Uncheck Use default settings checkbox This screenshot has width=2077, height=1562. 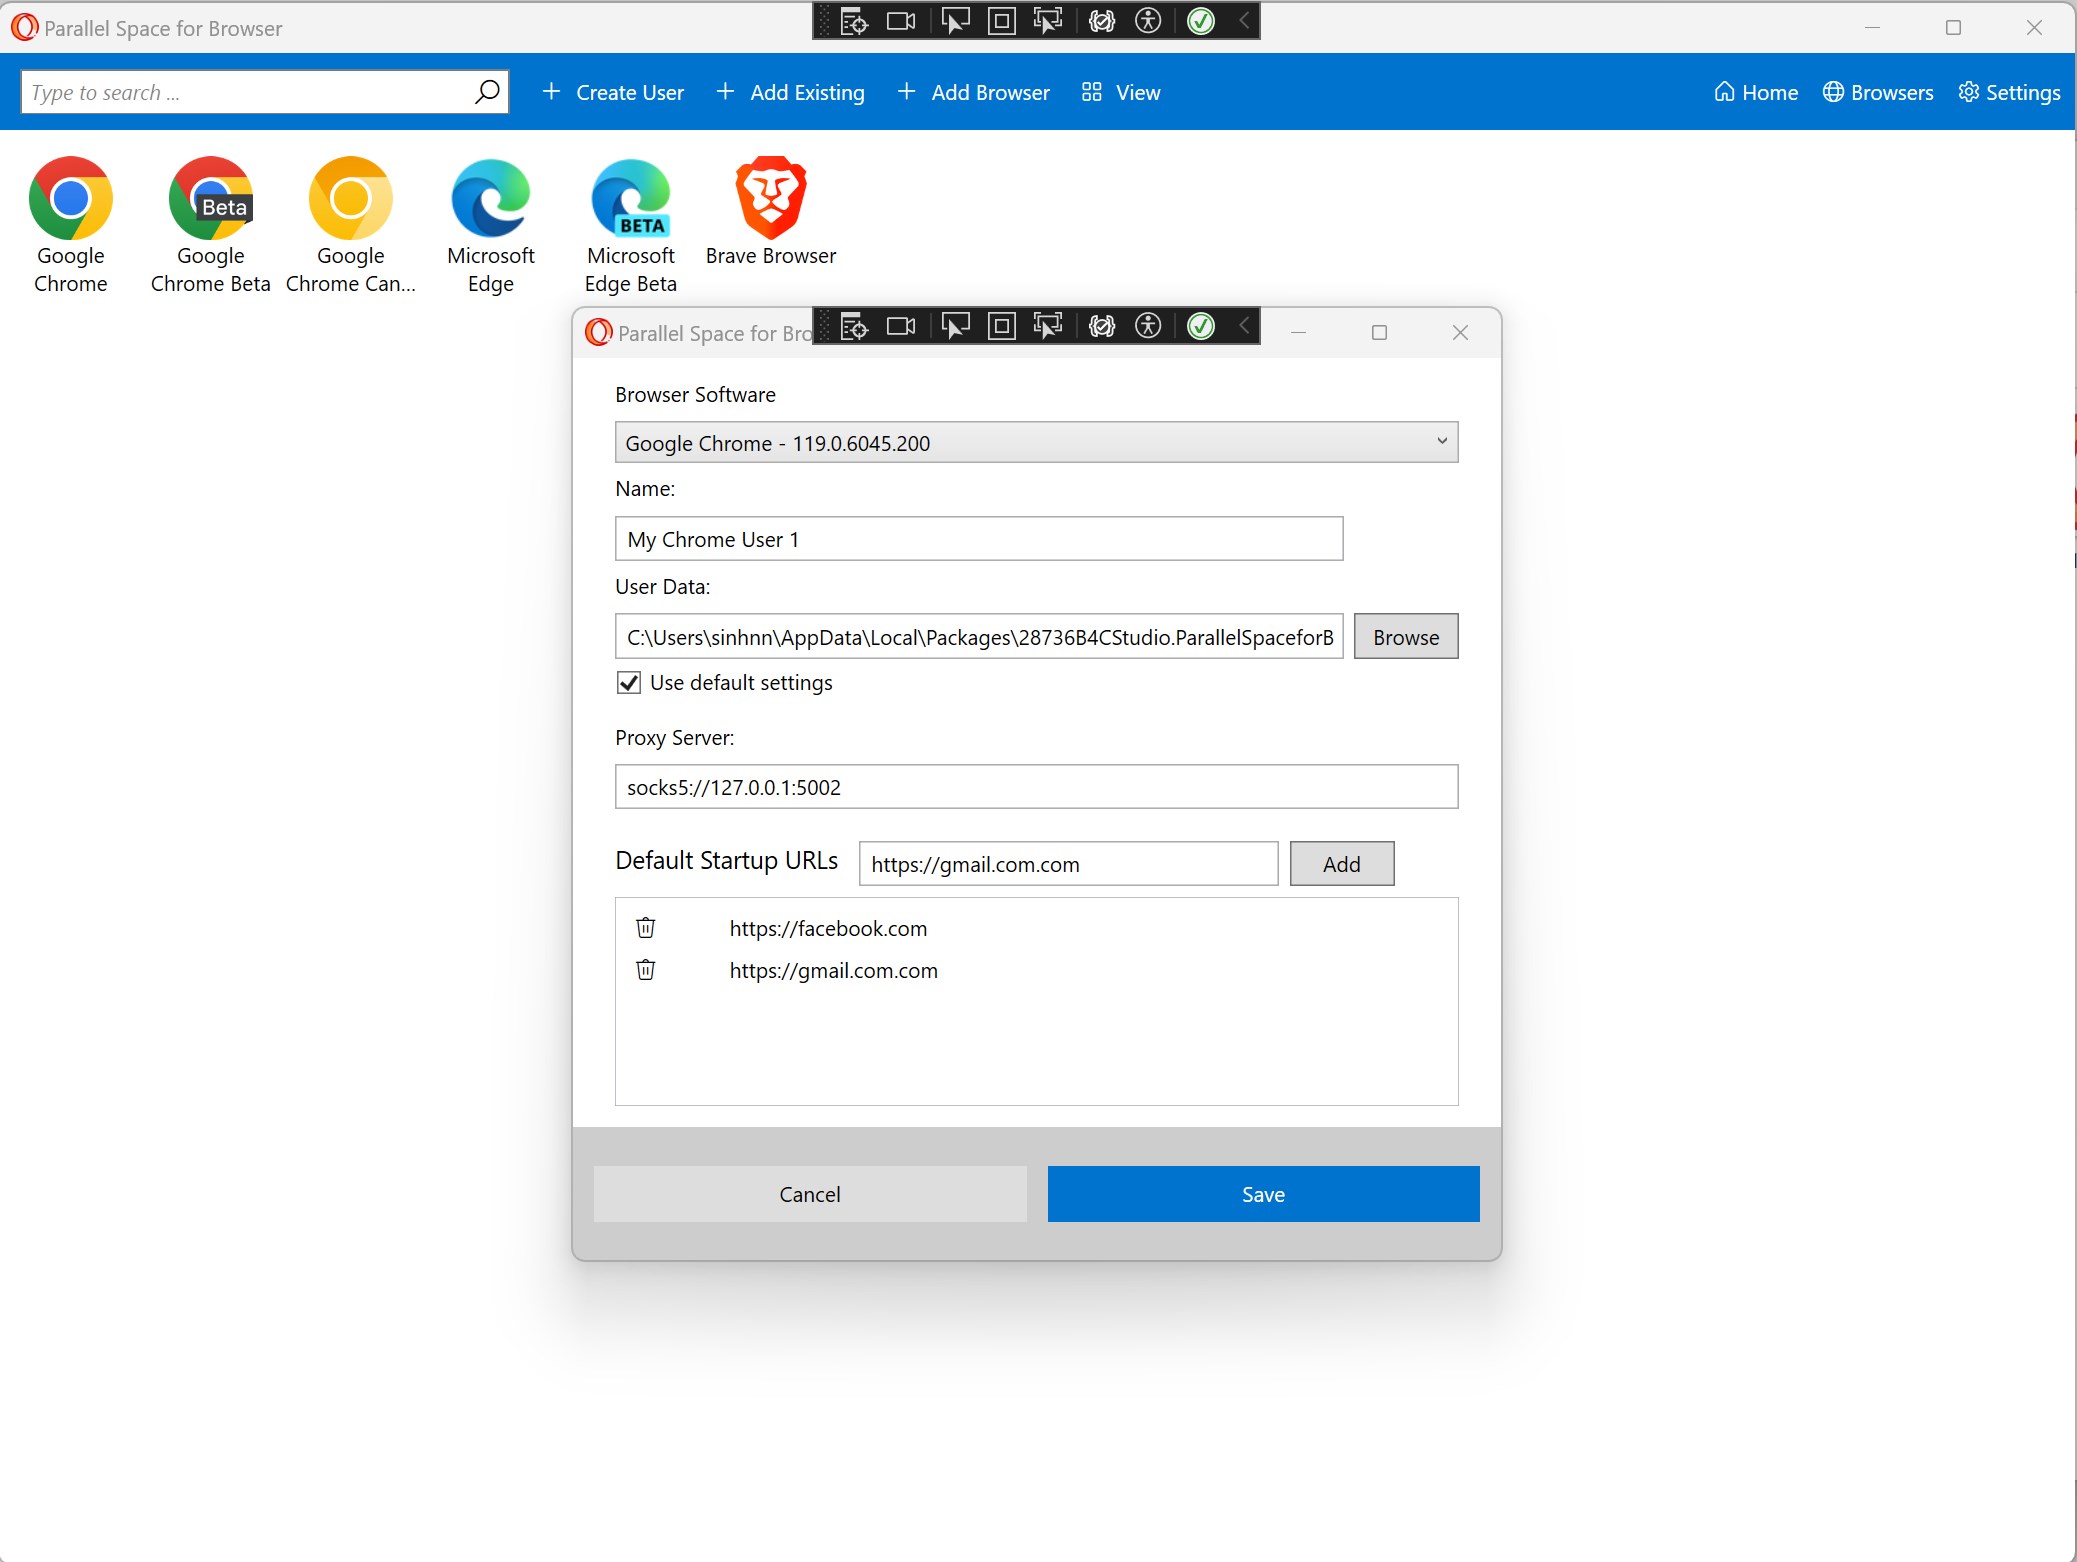629,683
